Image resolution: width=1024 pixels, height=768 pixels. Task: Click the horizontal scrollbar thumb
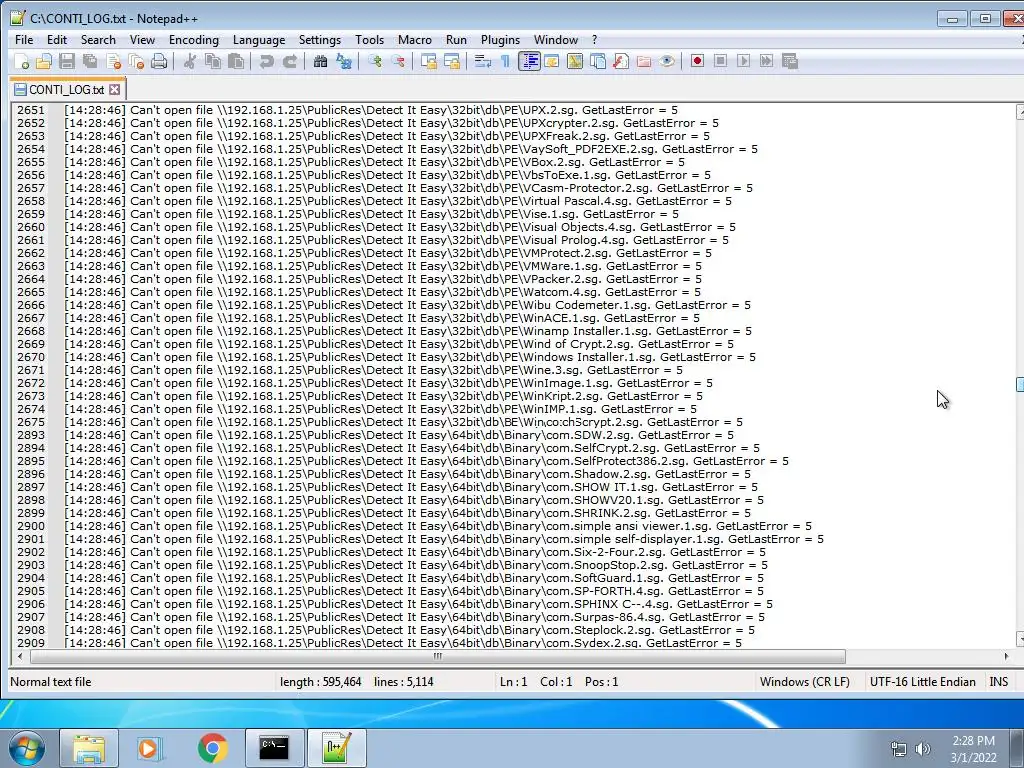pos(437,656)
